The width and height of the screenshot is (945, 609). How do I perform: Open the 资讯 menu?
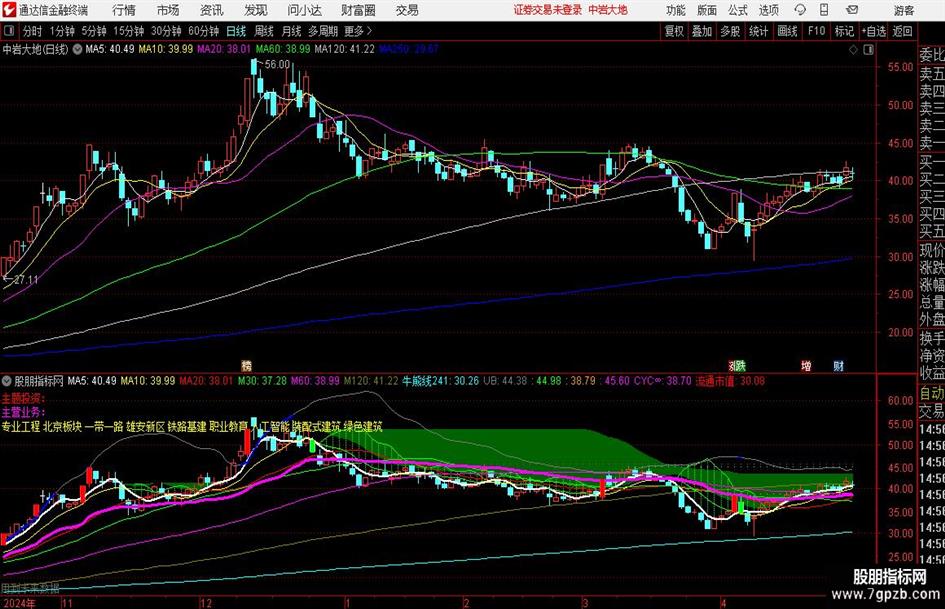tap(212, 10)
